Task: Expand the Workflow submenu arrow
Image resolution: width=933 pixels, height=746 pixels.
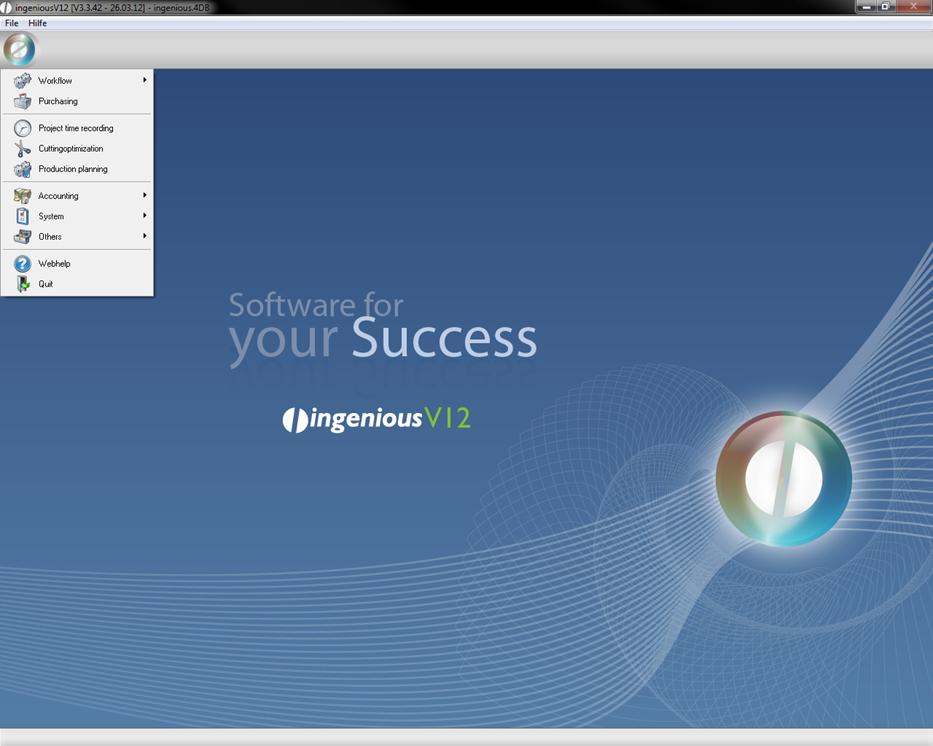Action: (145, 80)
